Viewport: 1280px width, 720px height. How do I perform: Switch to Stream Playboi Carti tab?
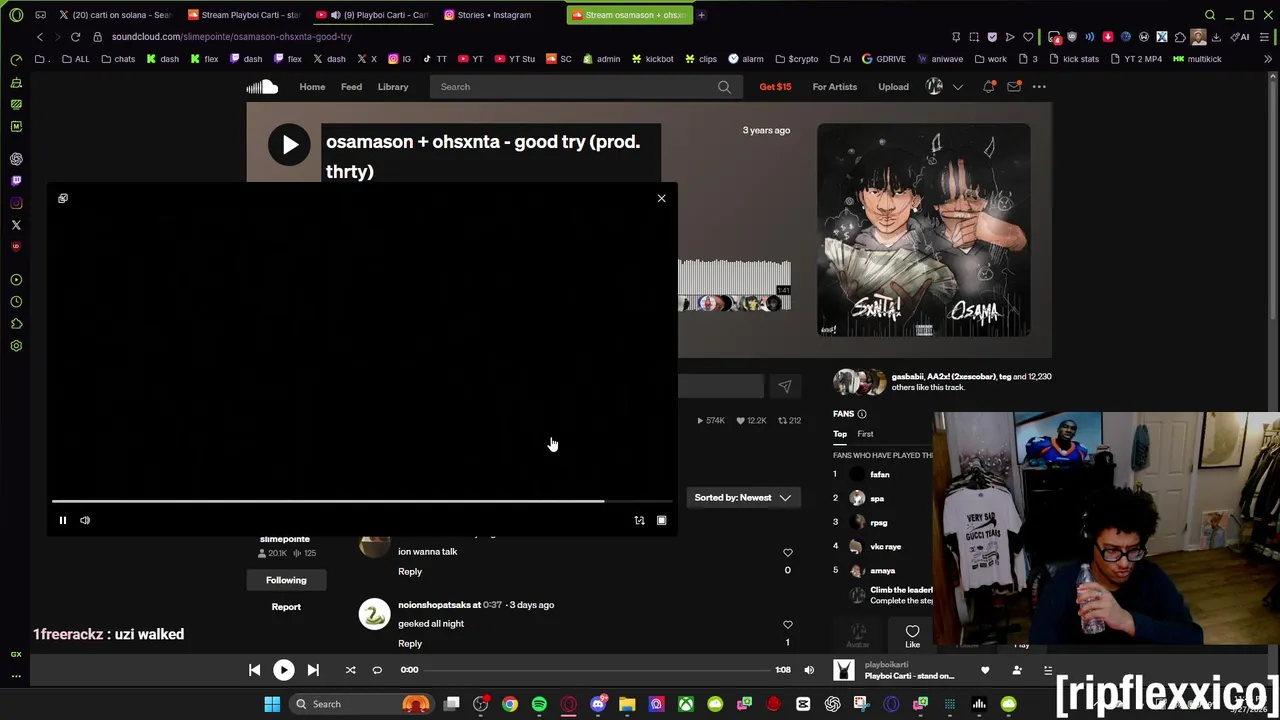(243, 15)
